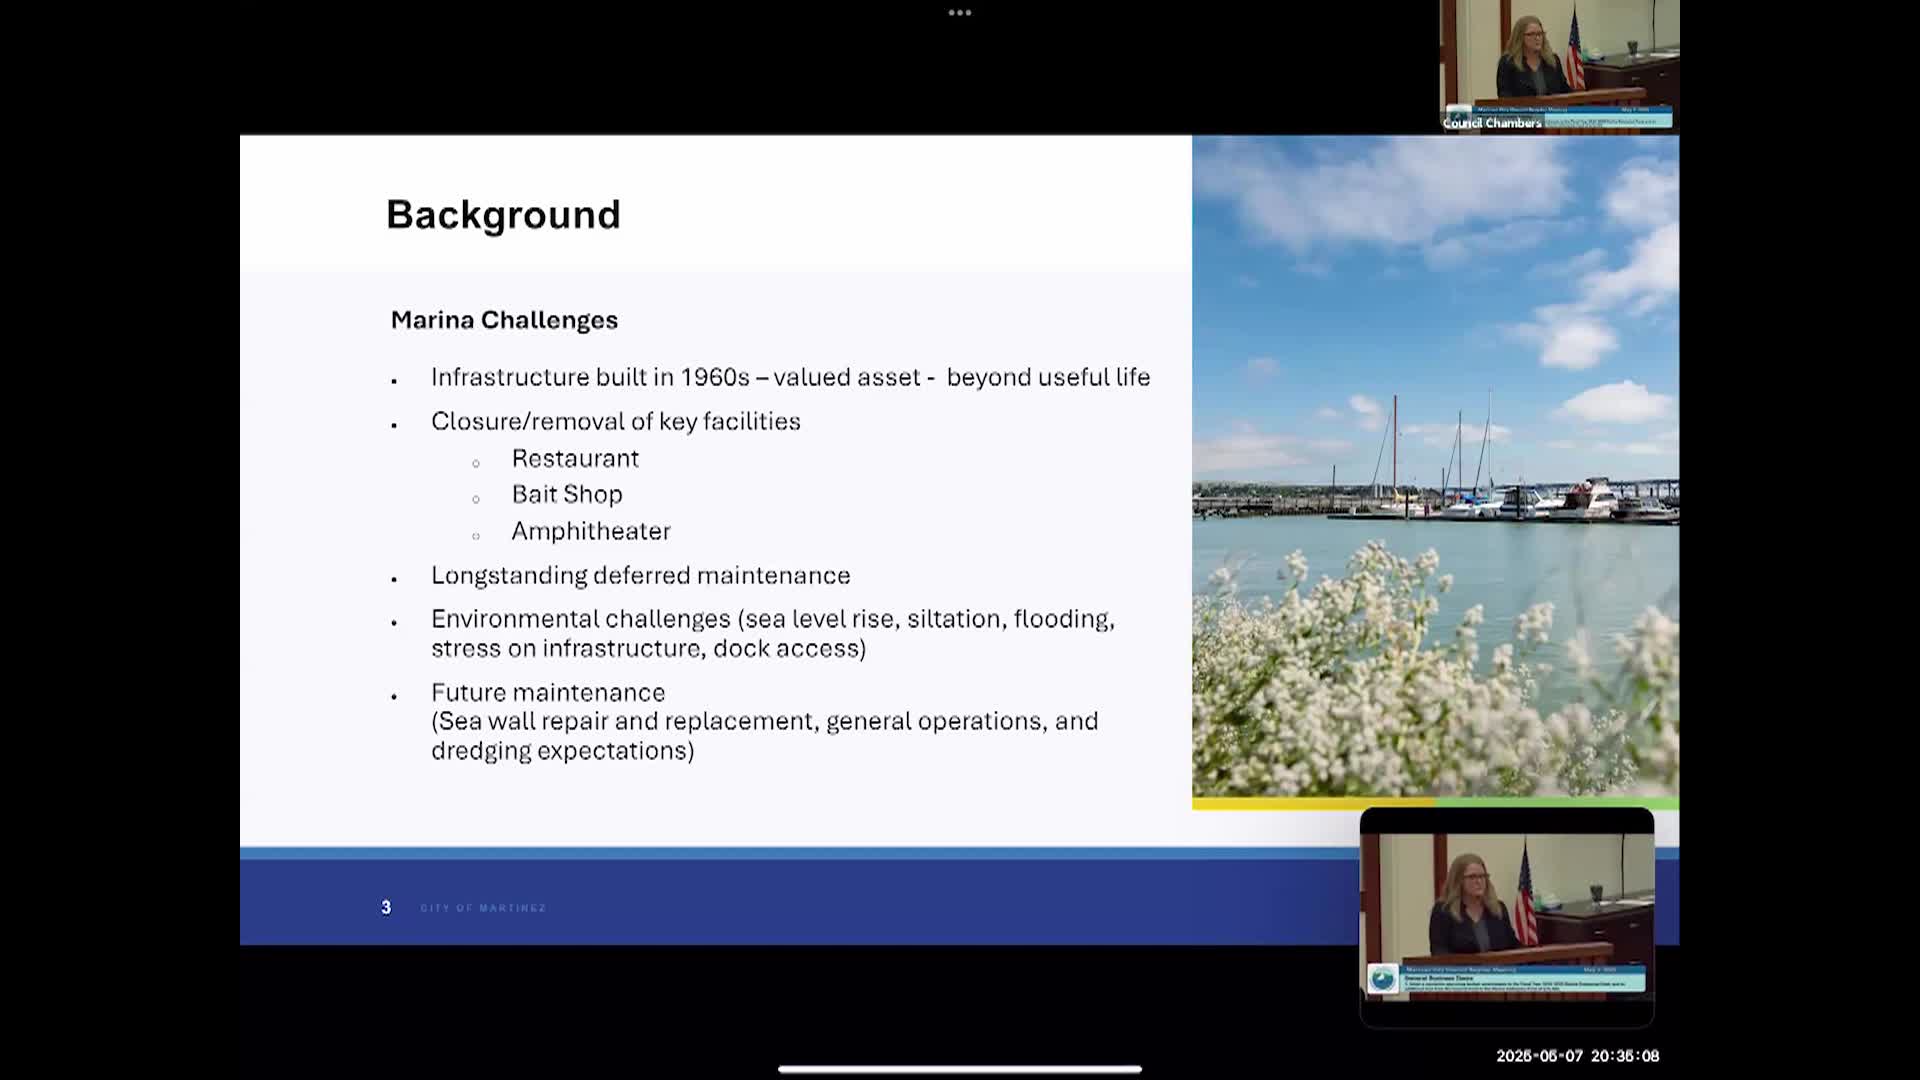Click the hollow bullet beside Amphitheater
This screenshot has width=1920, height=1080.
click(476, 536)
